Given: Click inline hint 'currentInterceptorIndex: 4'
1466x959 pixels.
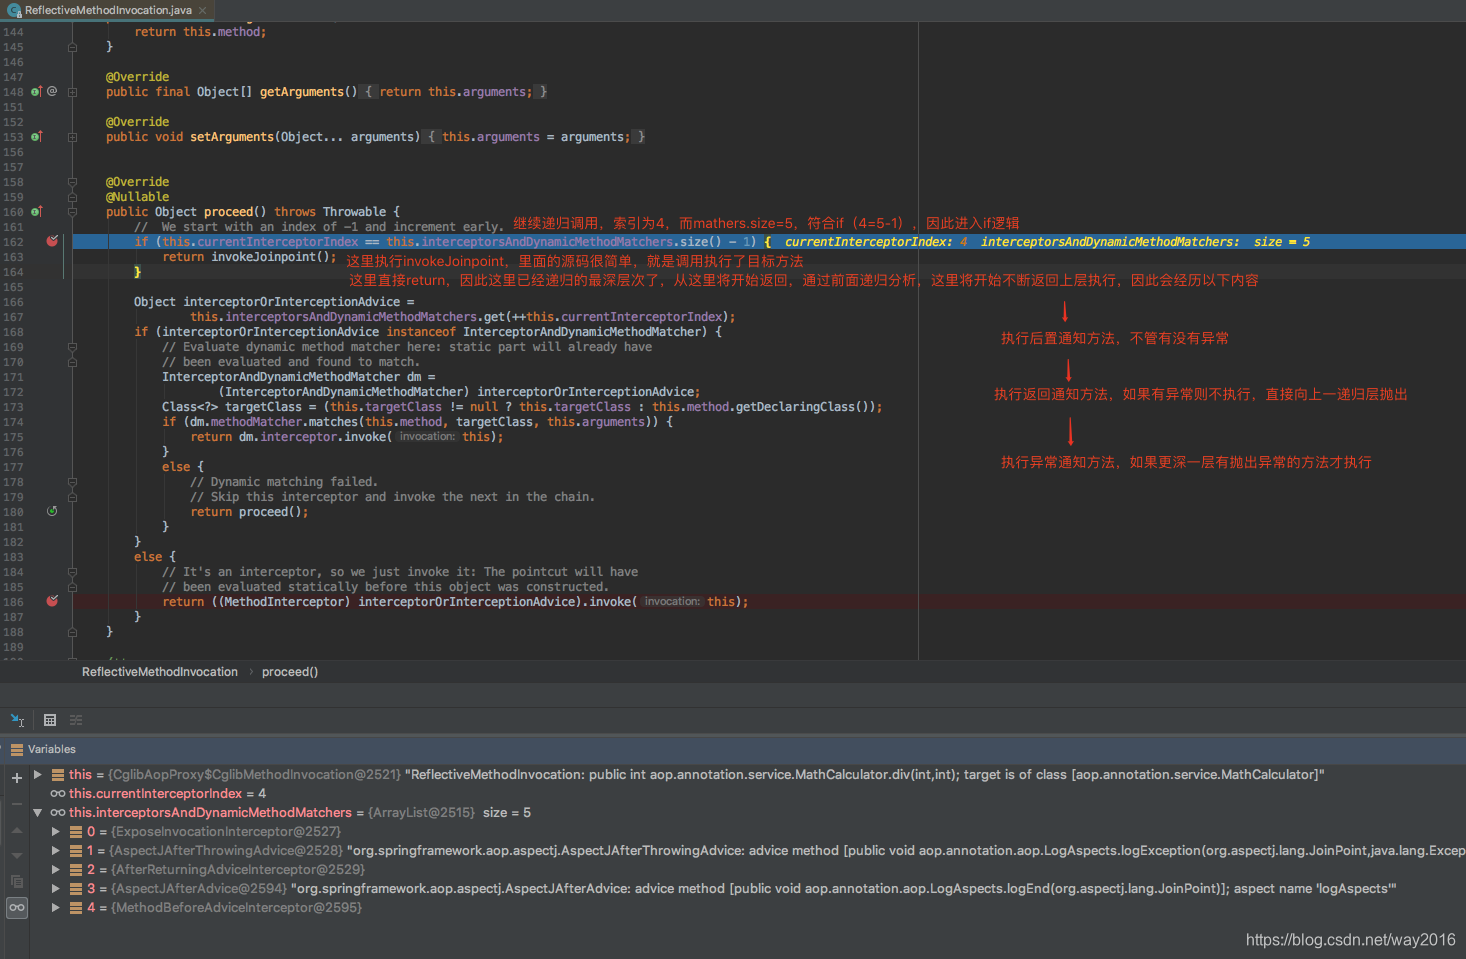Looking at the screenshot, I should [x=876, y=242].
